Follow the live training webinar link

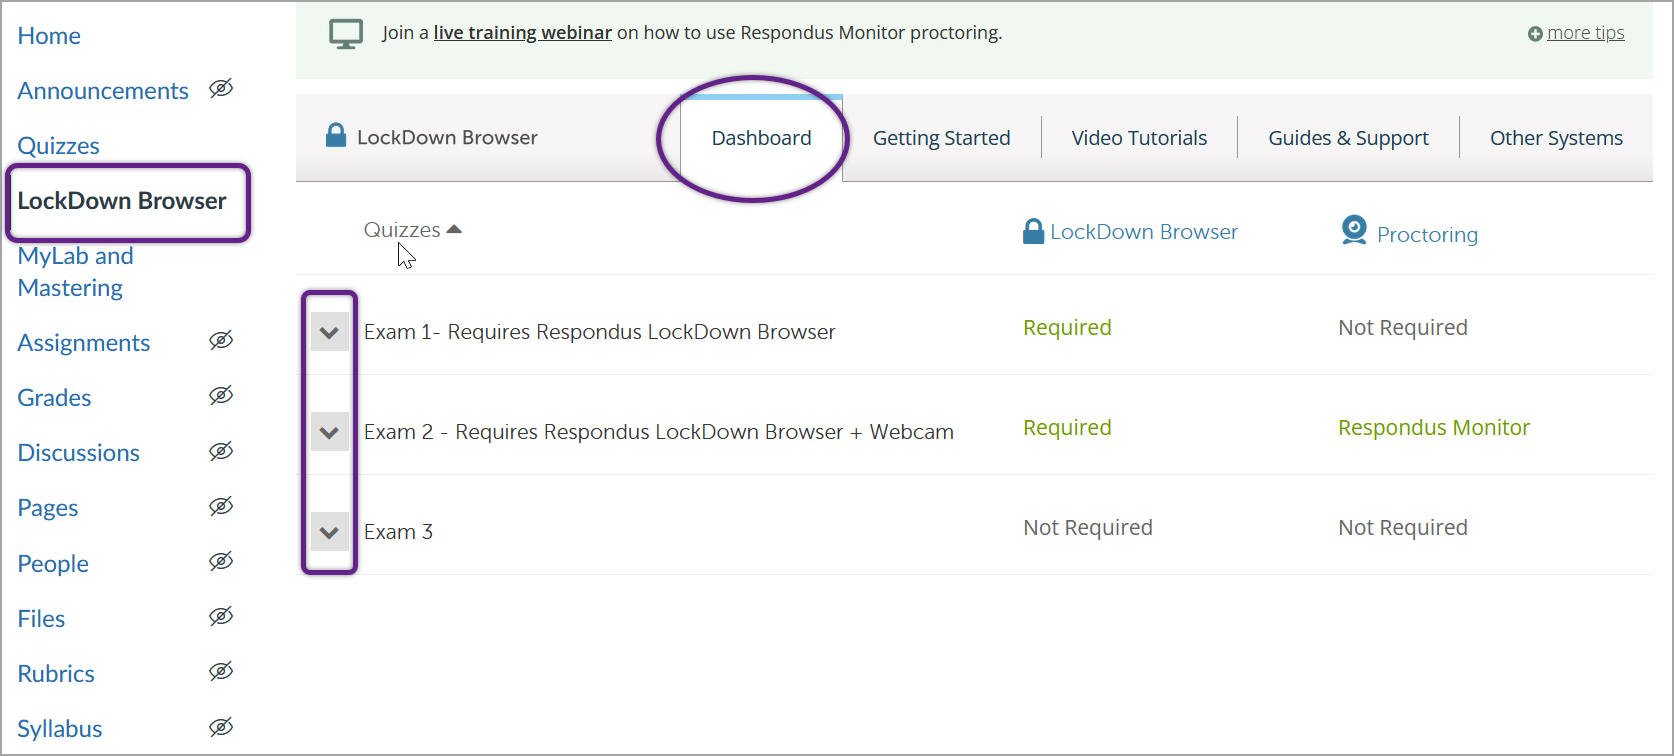pyautogui.click(x=522, y=33)
